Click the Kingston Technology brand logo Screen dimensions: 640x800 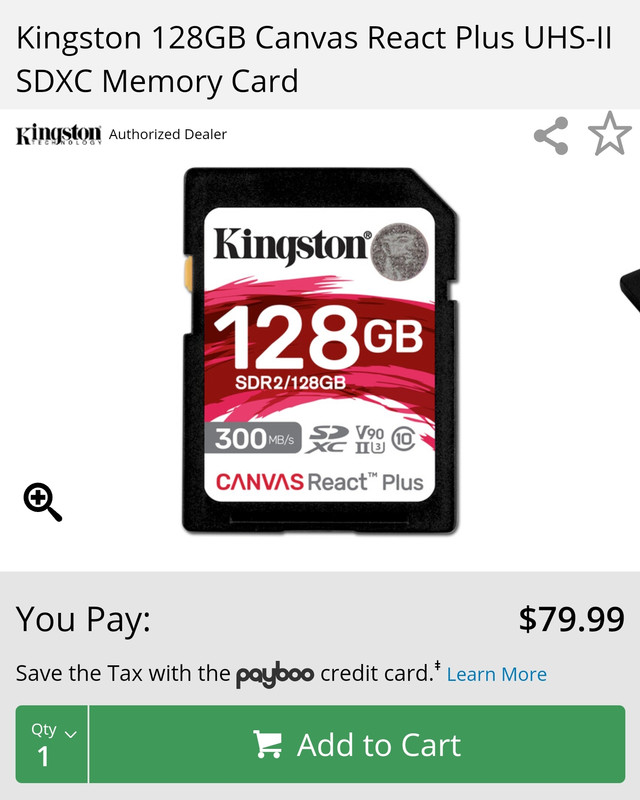[x=59, y=134]
